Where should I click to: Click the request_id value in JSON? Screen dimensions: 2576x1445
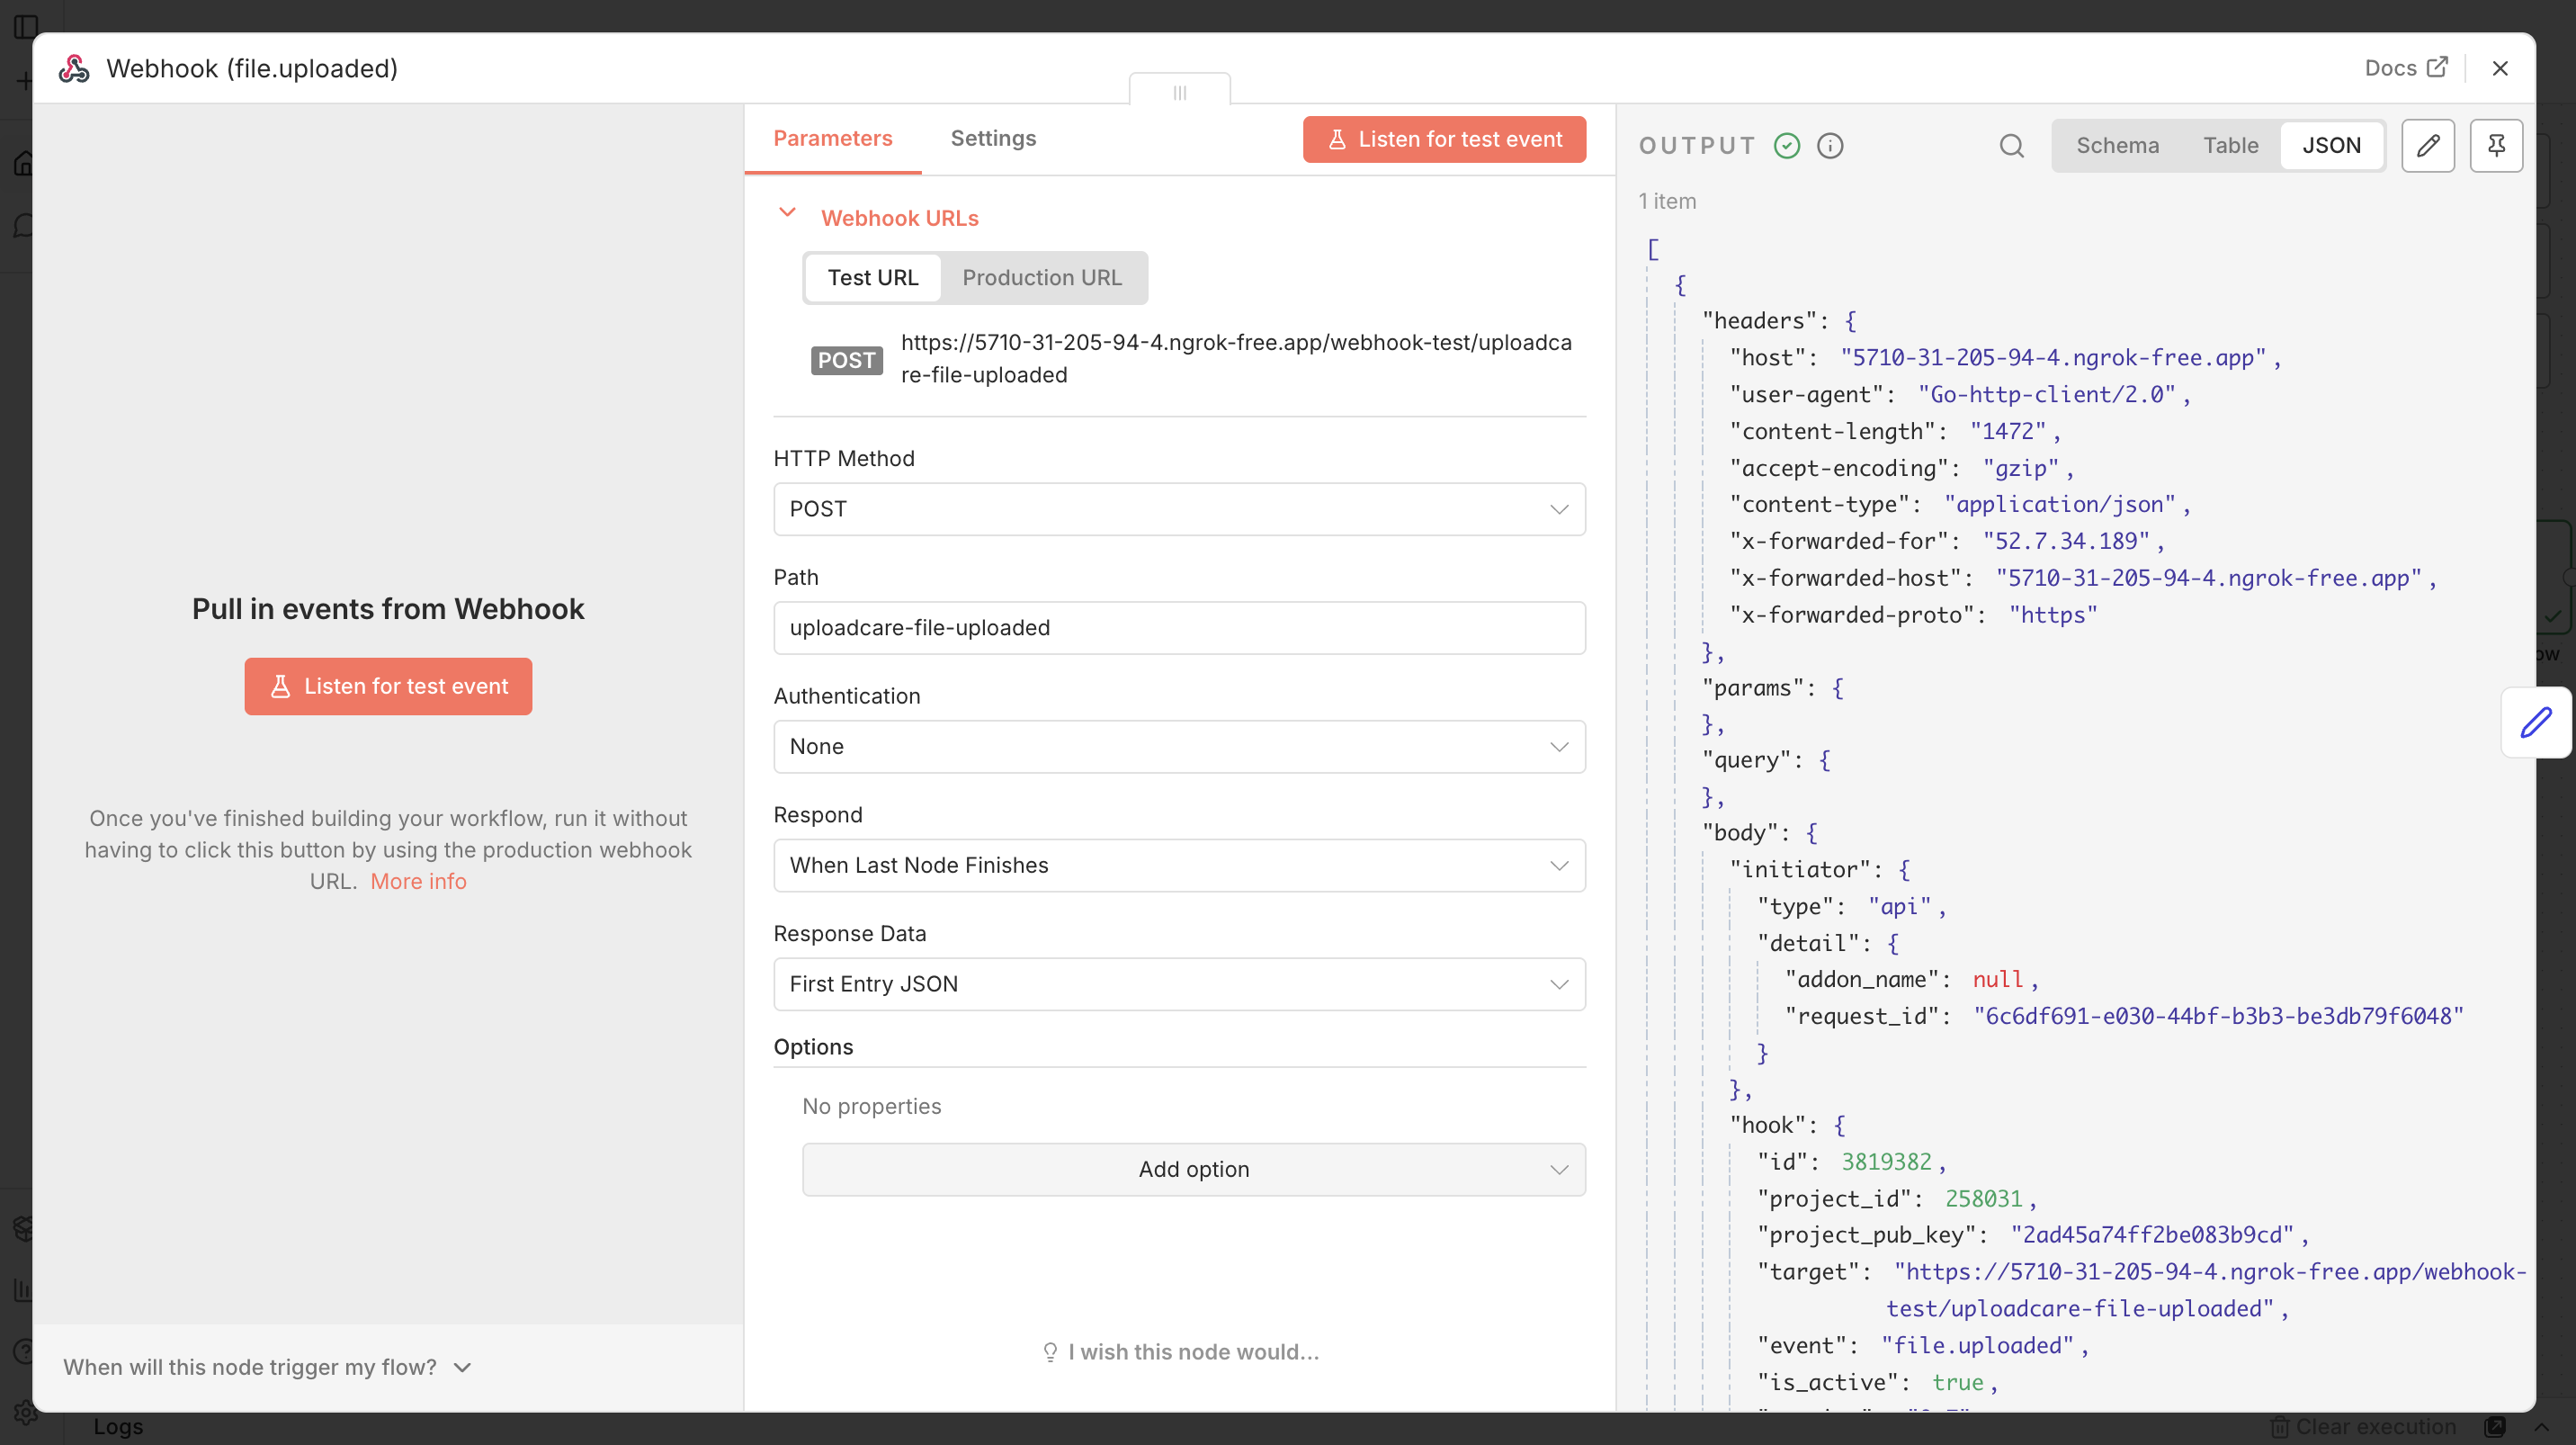pos(2218,1016)
